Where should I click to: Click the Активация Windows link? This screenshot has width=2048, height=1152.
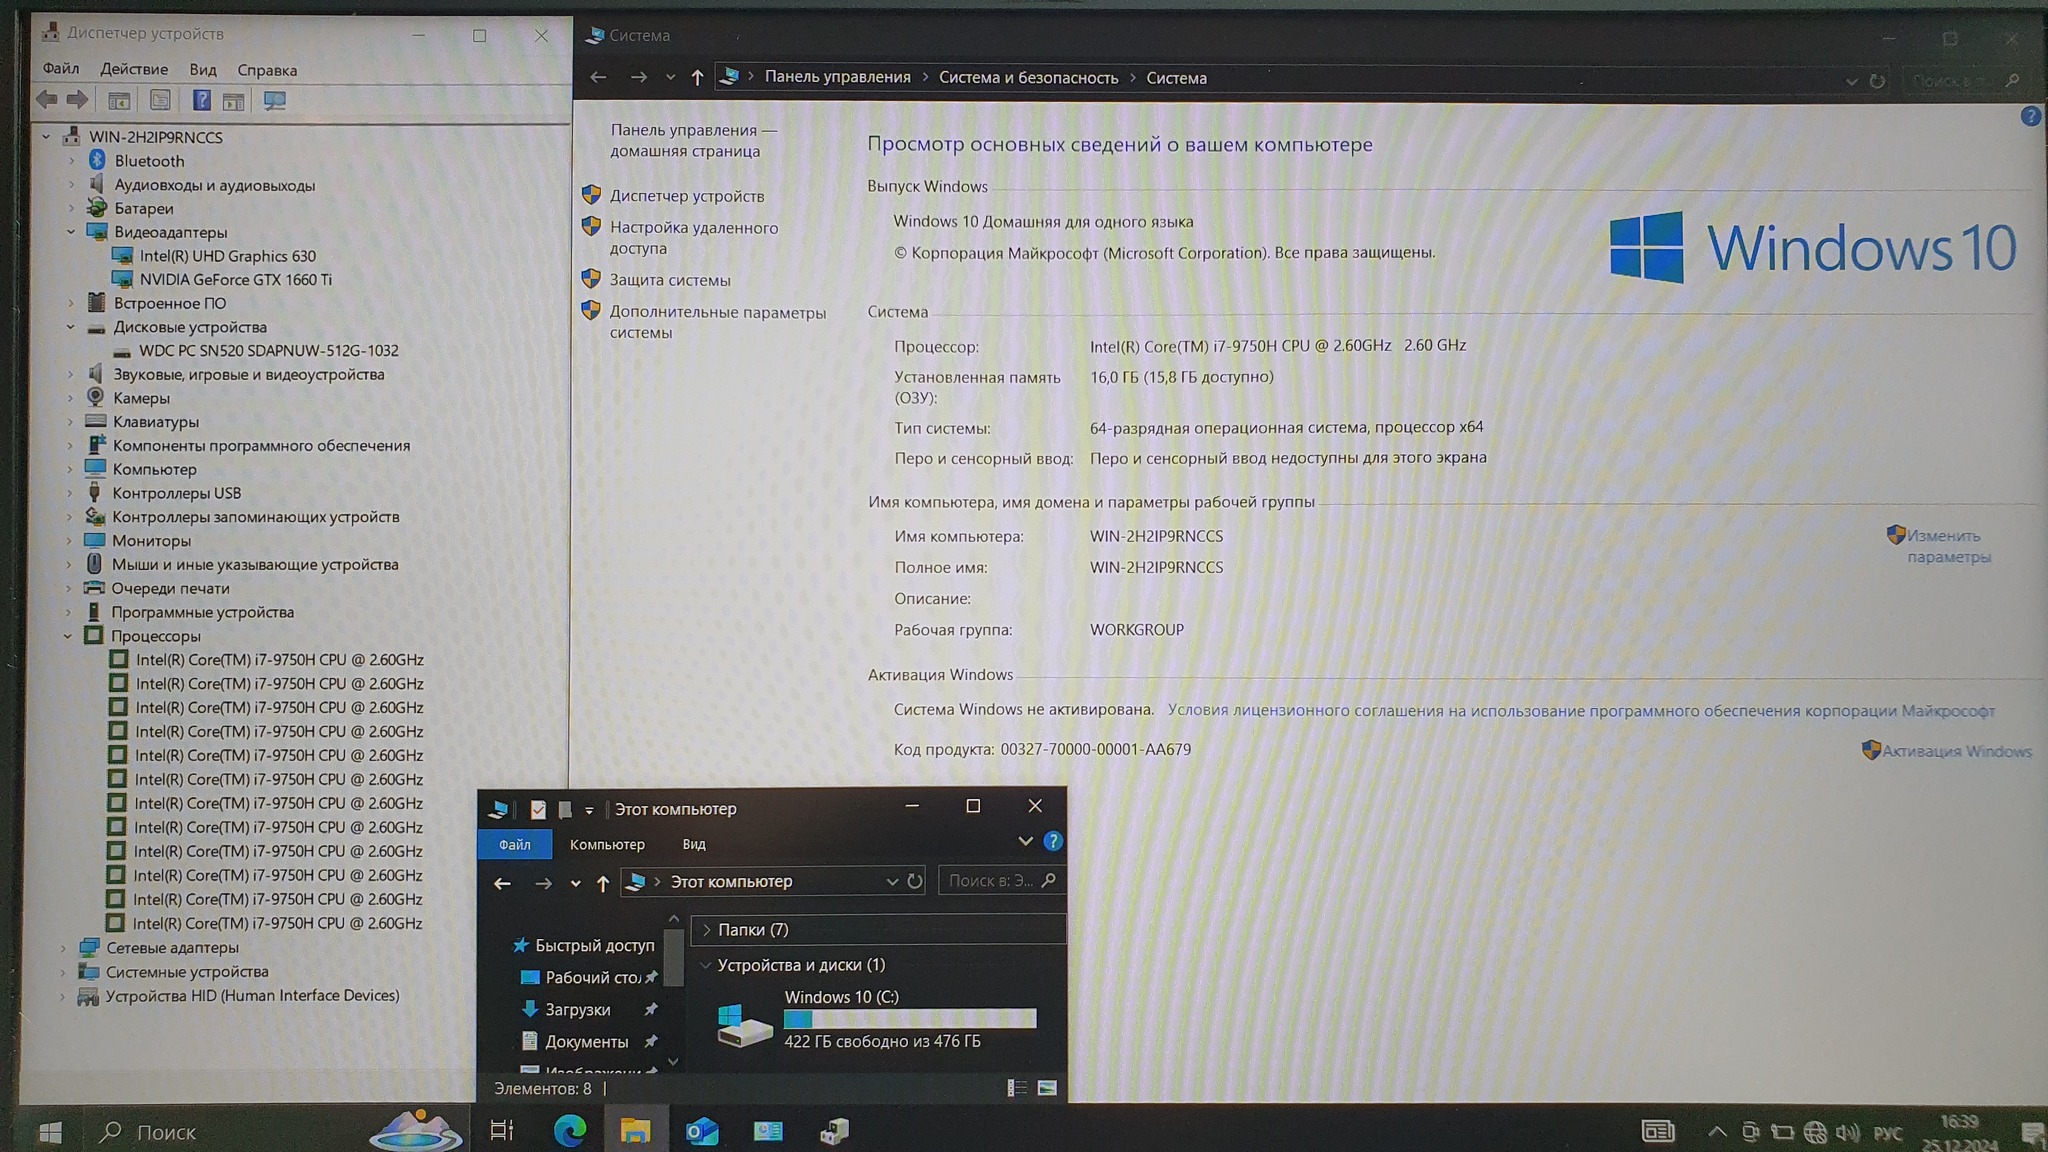[1955, 751]
